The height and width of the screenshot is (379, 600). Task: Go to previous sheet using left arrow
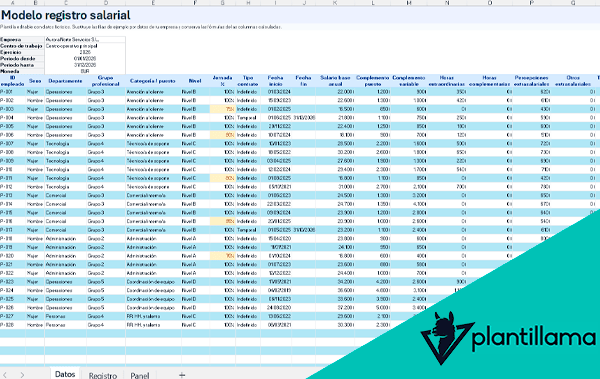pos(5,375)
